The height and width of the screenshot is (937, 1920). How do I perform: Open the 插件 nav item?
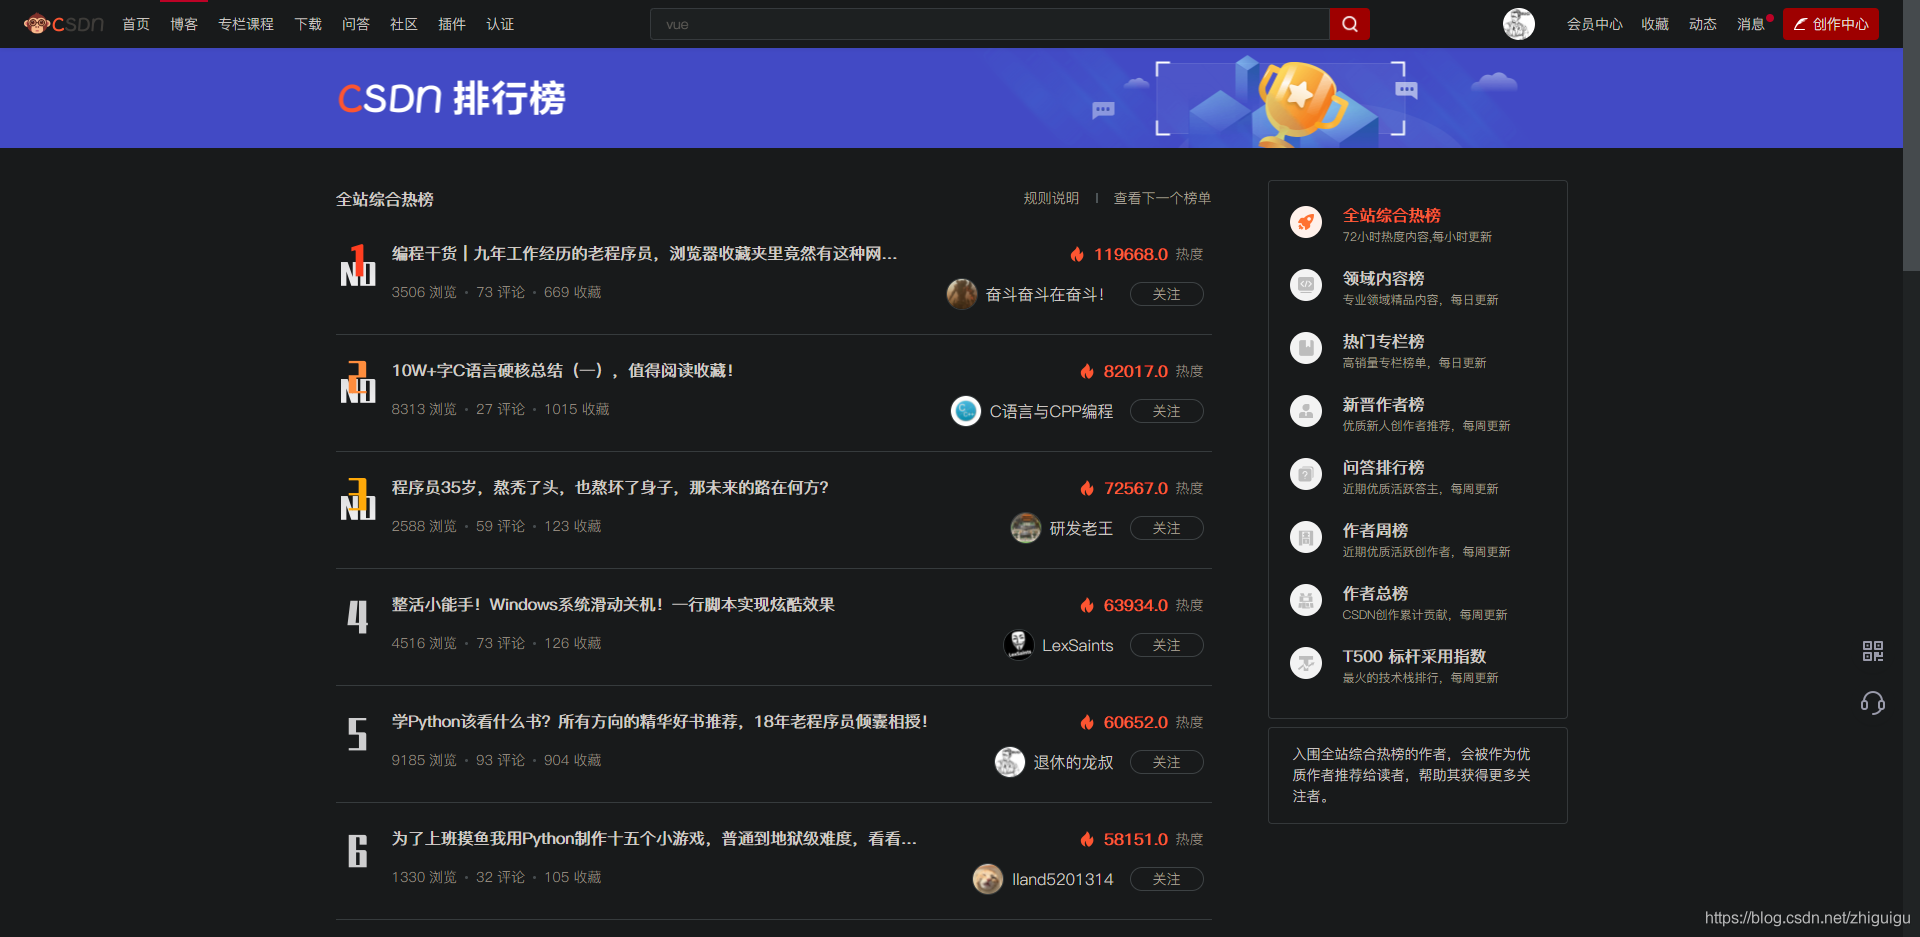point(452,24)
